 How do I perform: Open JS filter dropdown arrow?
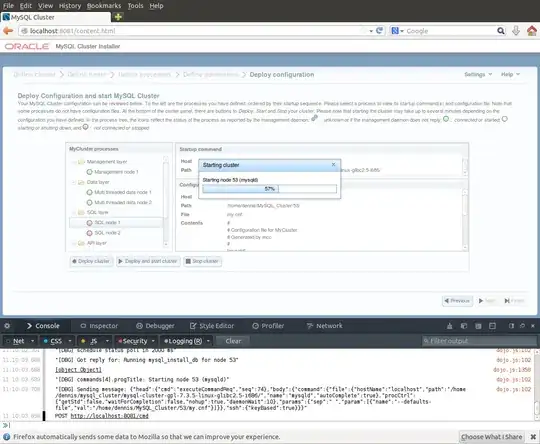tap(107, 341)
